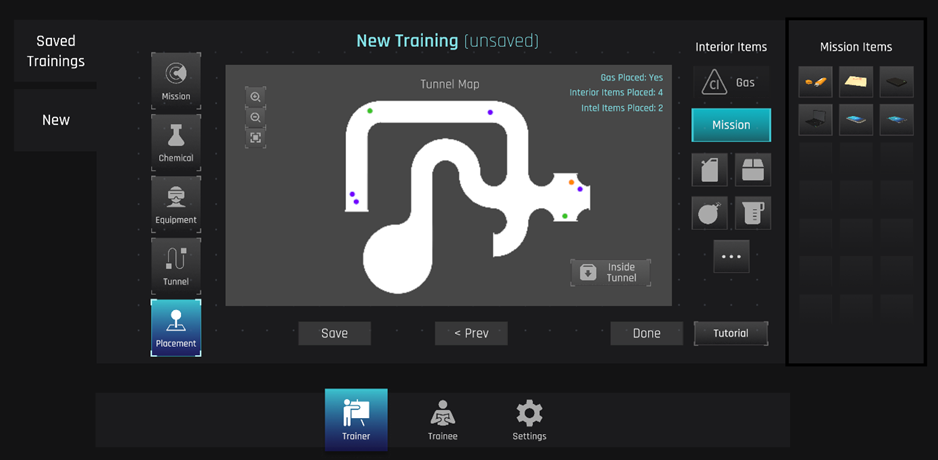Click the 'Tunnel Map' label
Viewport: 938px width, 460px height.
click(x=450, y=84)
